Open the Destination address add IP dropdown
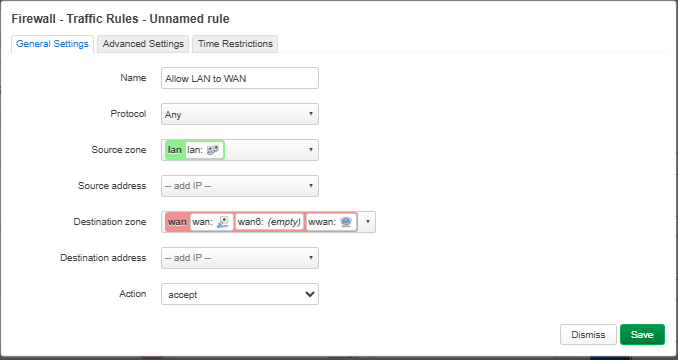 tap(240, 258)
